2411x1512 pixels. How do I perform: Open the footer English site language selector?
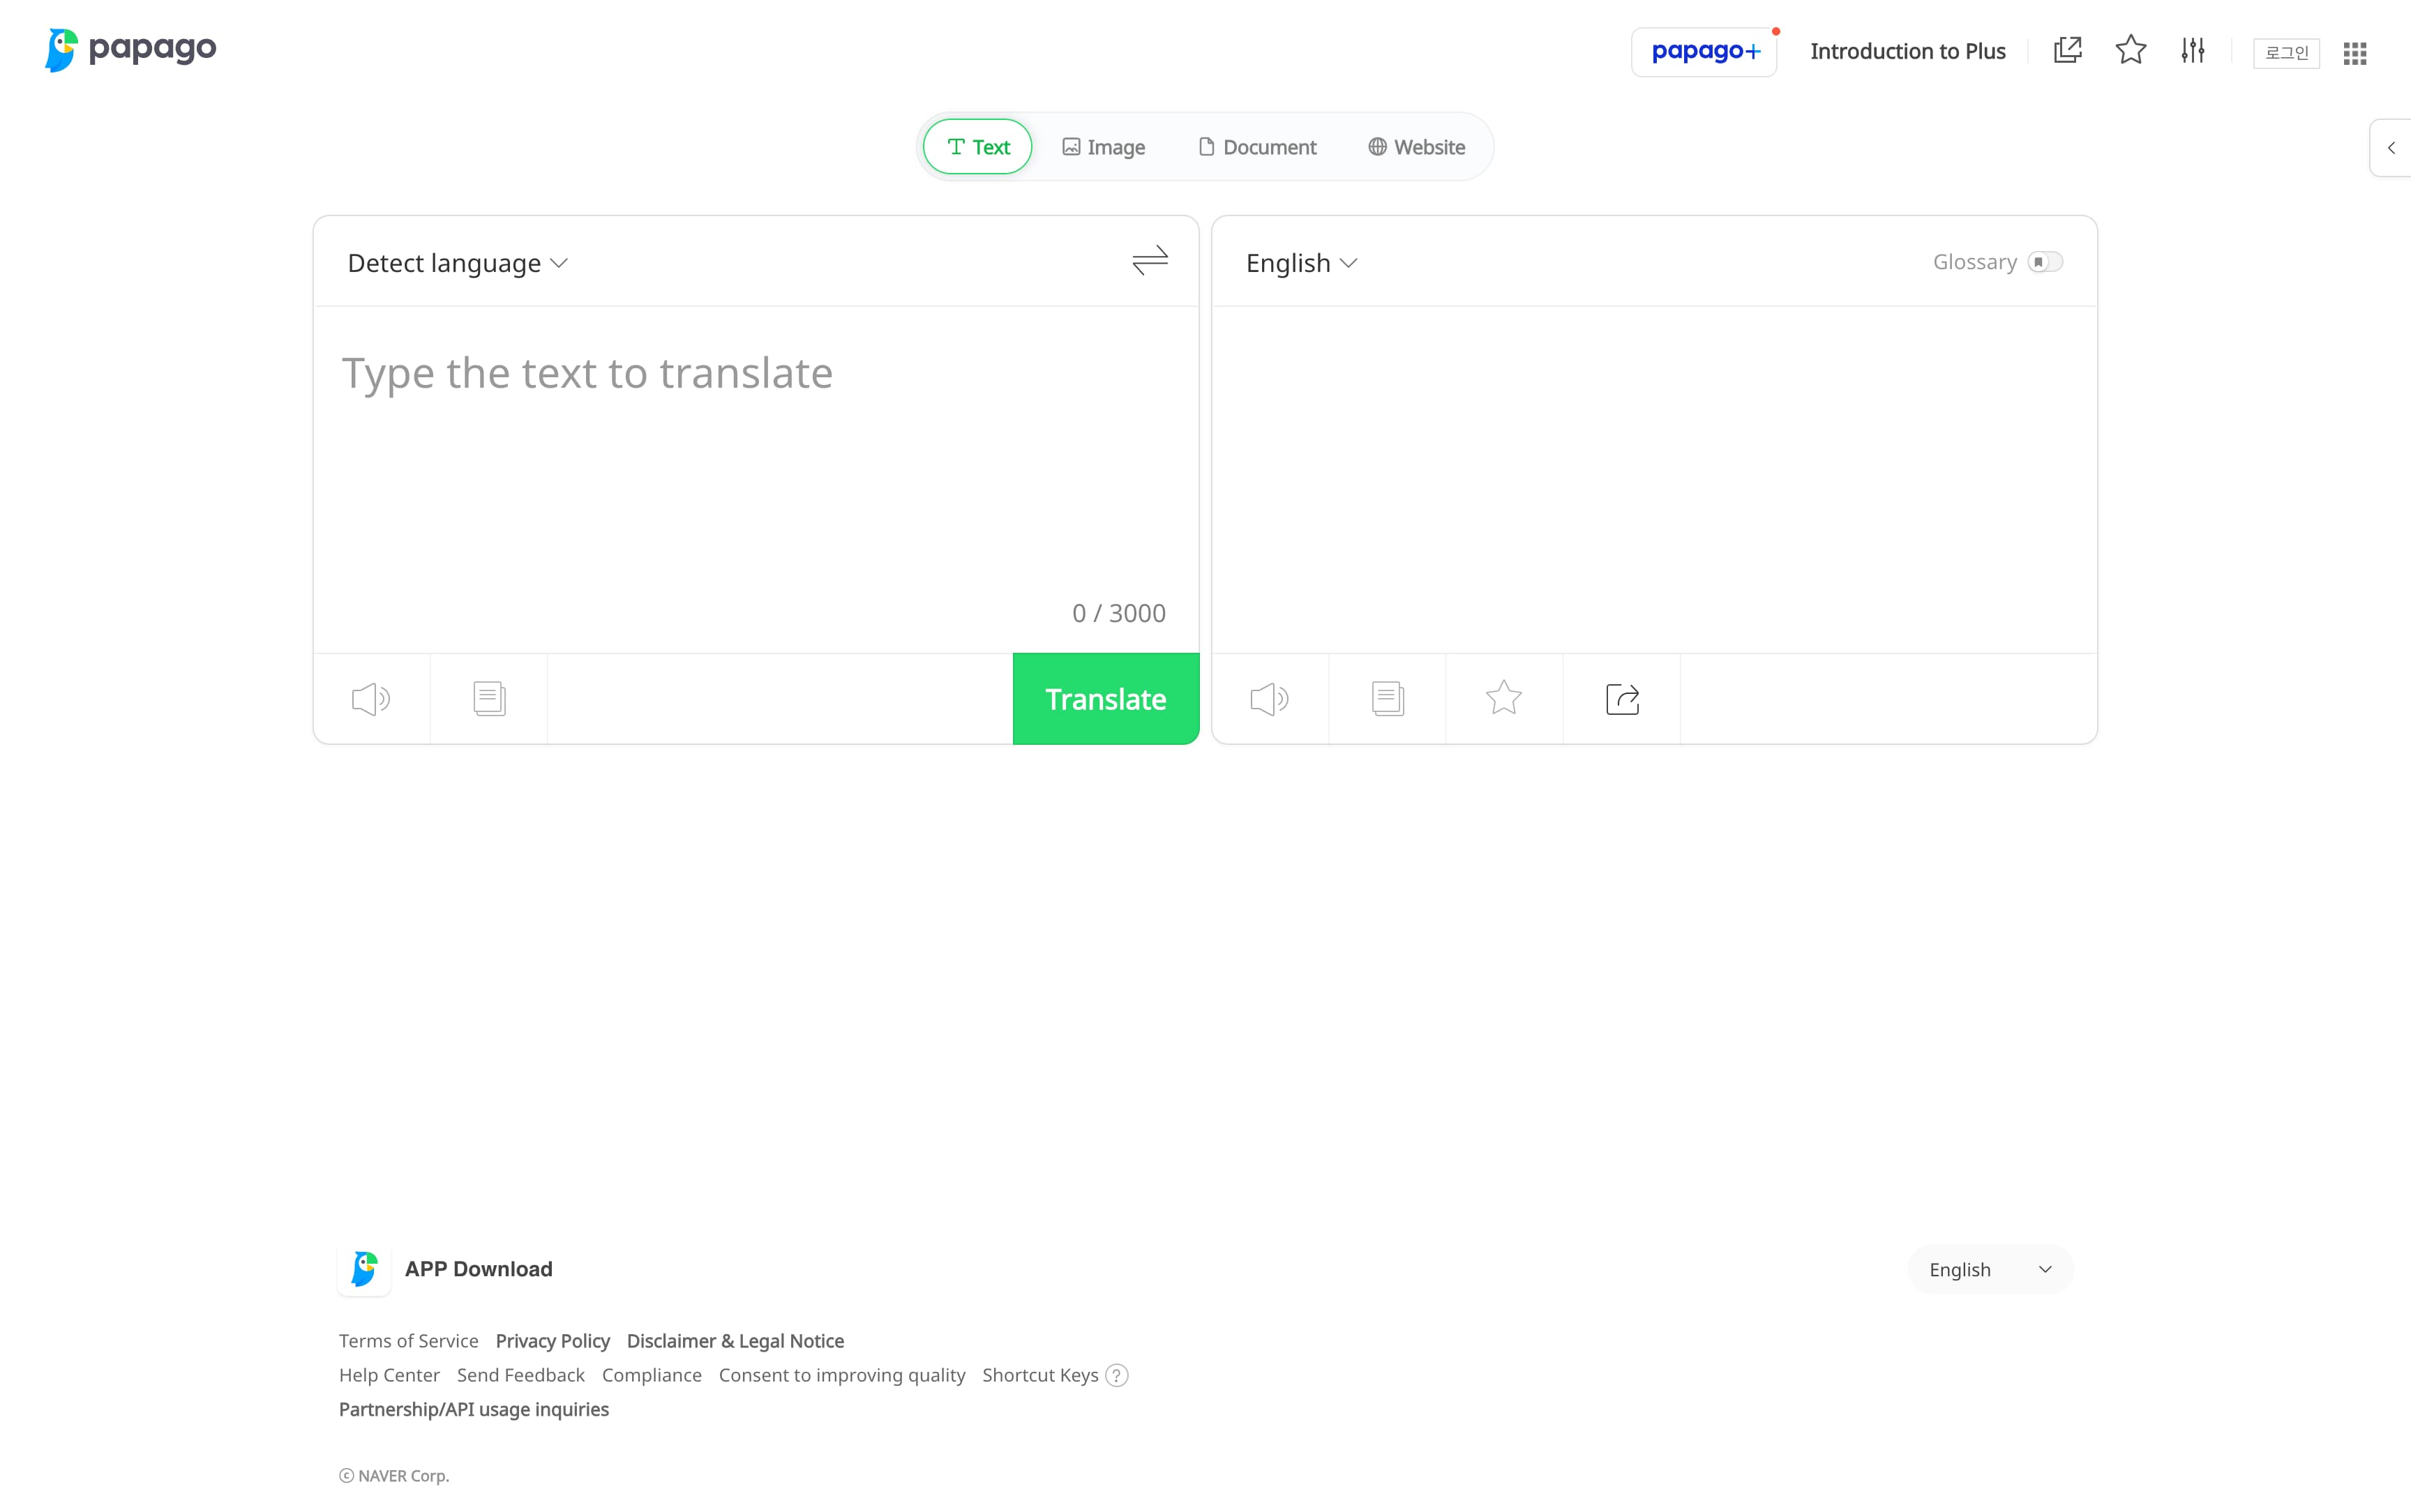1989,1269
